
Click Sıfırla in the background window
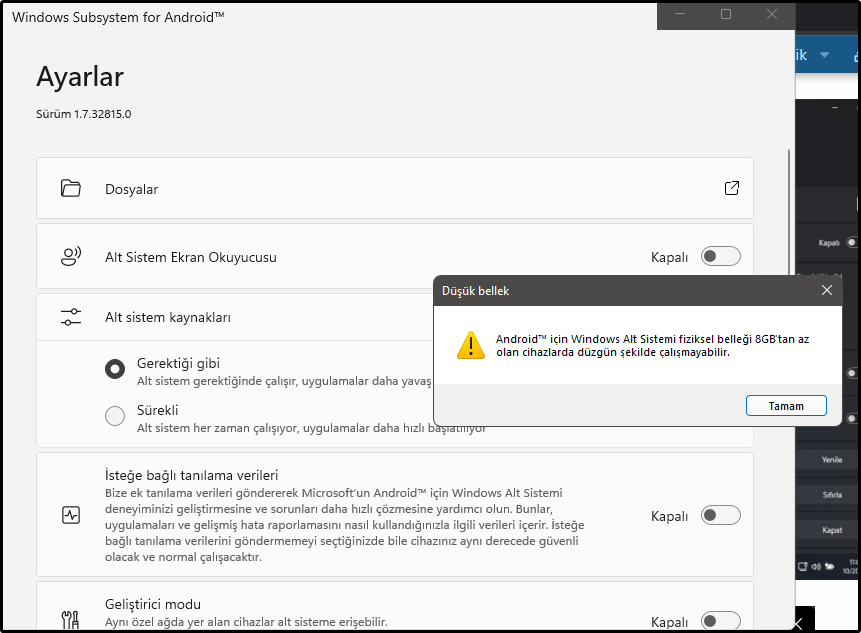tap(832, 495)
